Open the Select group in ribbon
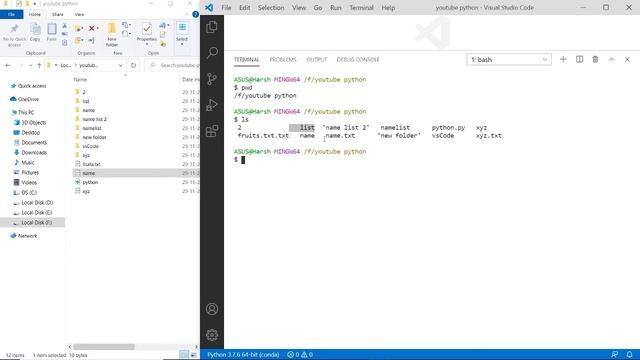This screenshot has height=360, width=640. coord(182,33)
